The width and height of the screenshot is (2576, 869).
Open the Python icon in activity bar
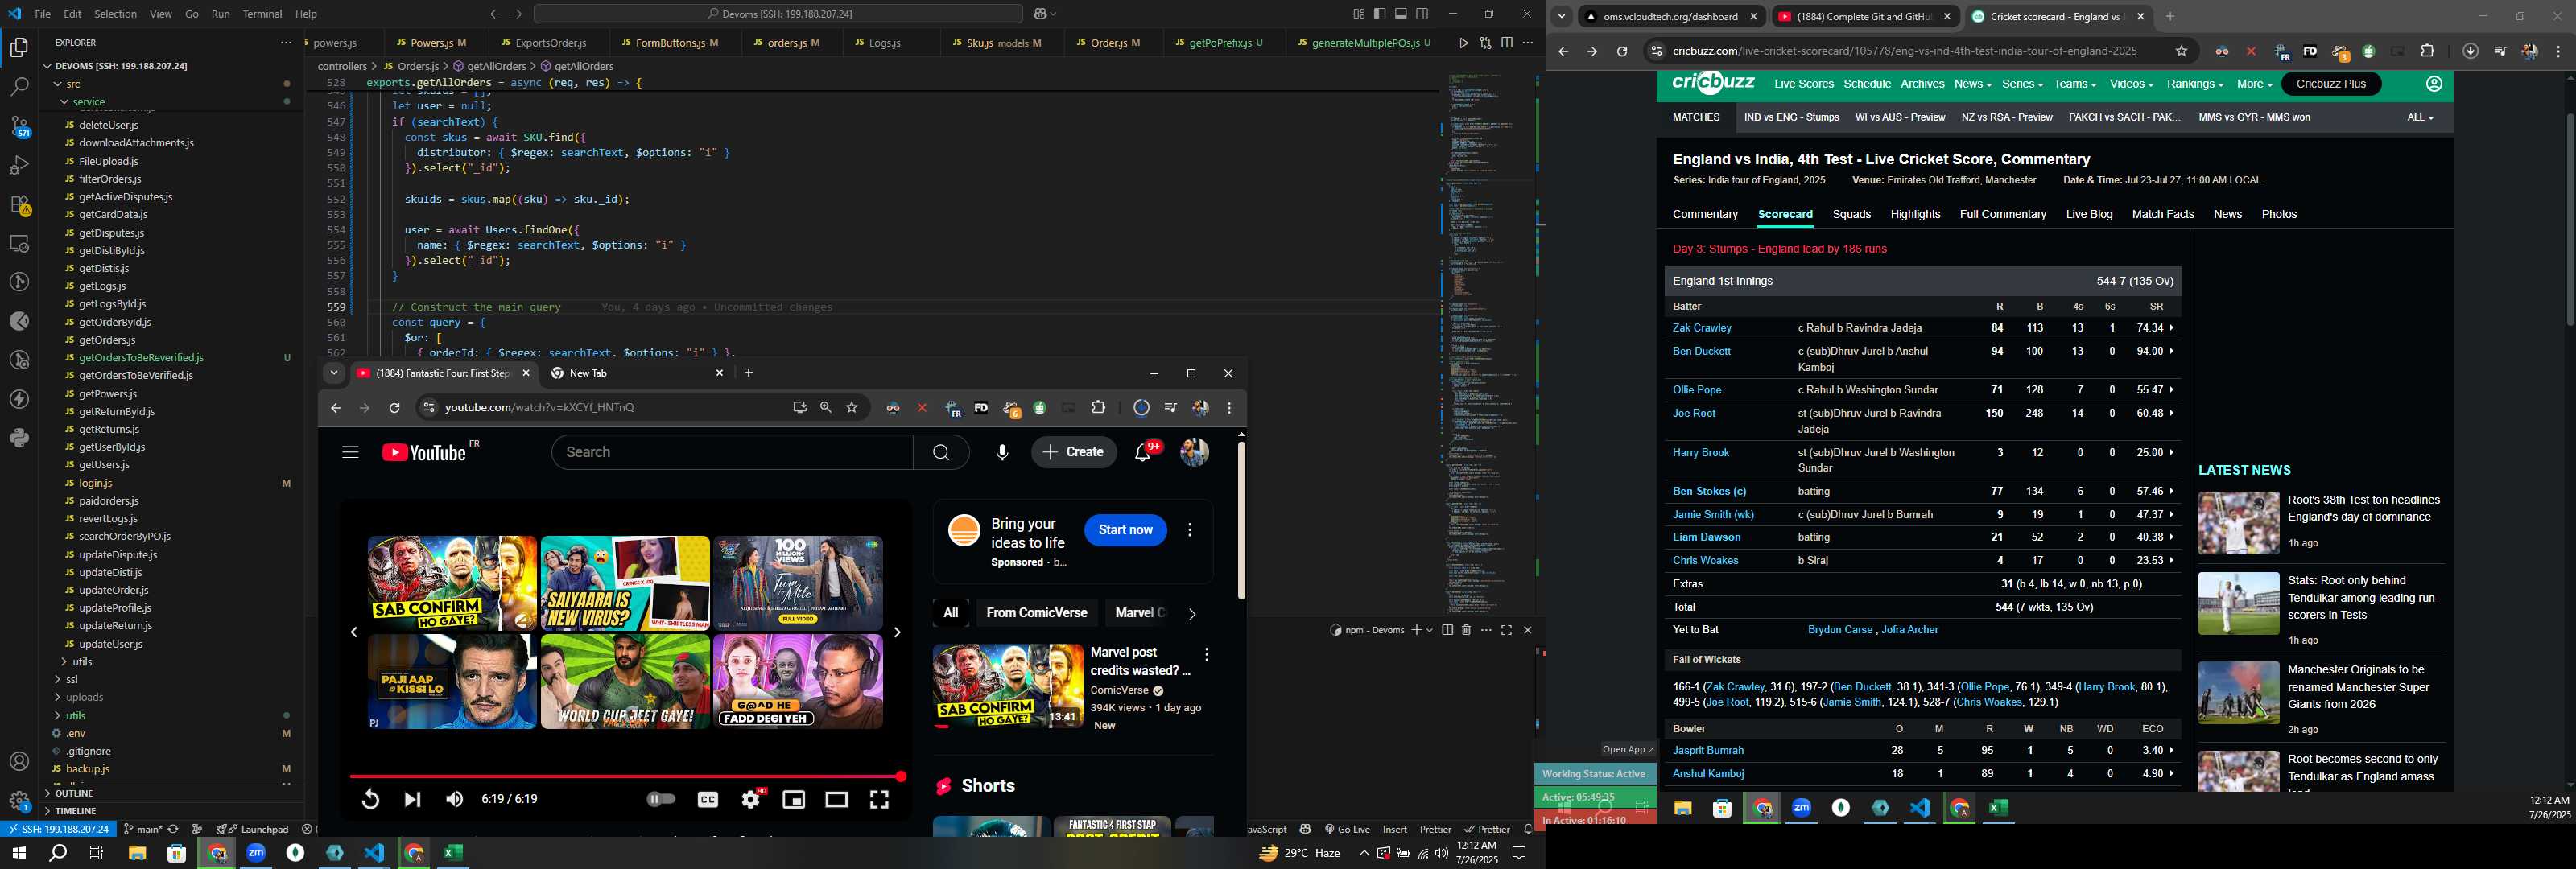pyautogui.click(x=19, y=438)
